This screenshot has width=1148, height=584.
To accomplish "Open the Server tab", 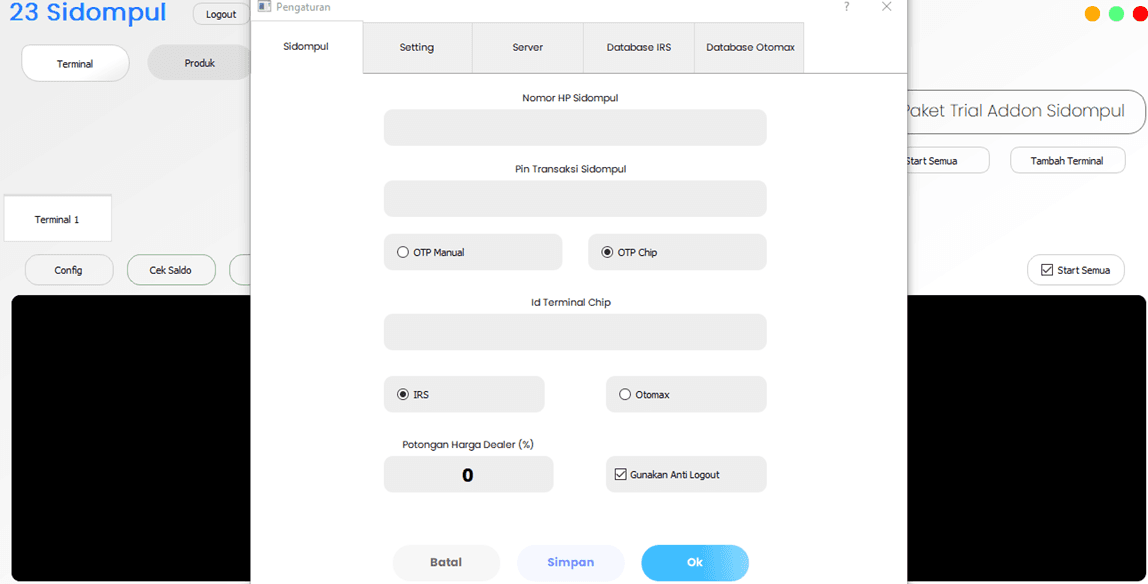I will pyautogui.click(x=528, y=48).
